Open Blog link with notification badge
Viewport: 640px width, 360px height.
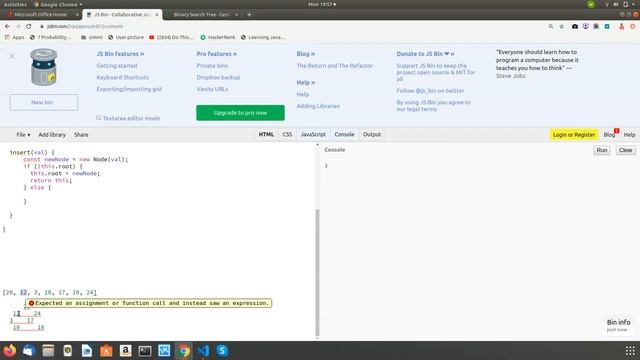tap(610, 134)
